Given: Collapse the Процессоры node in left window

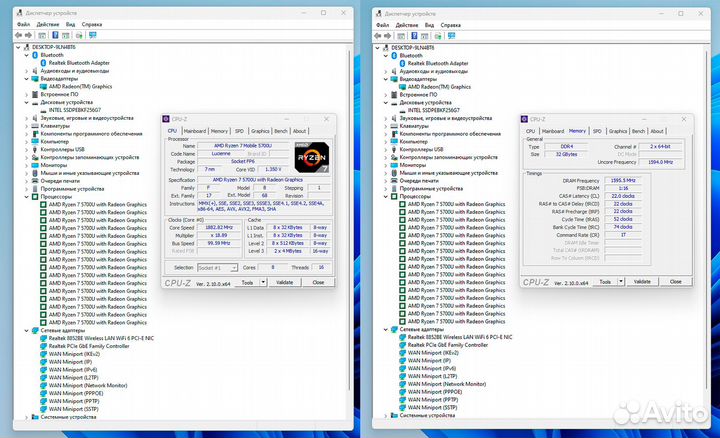Looking at the screenshot, I should pyautogui.click(x=25, y=196).
